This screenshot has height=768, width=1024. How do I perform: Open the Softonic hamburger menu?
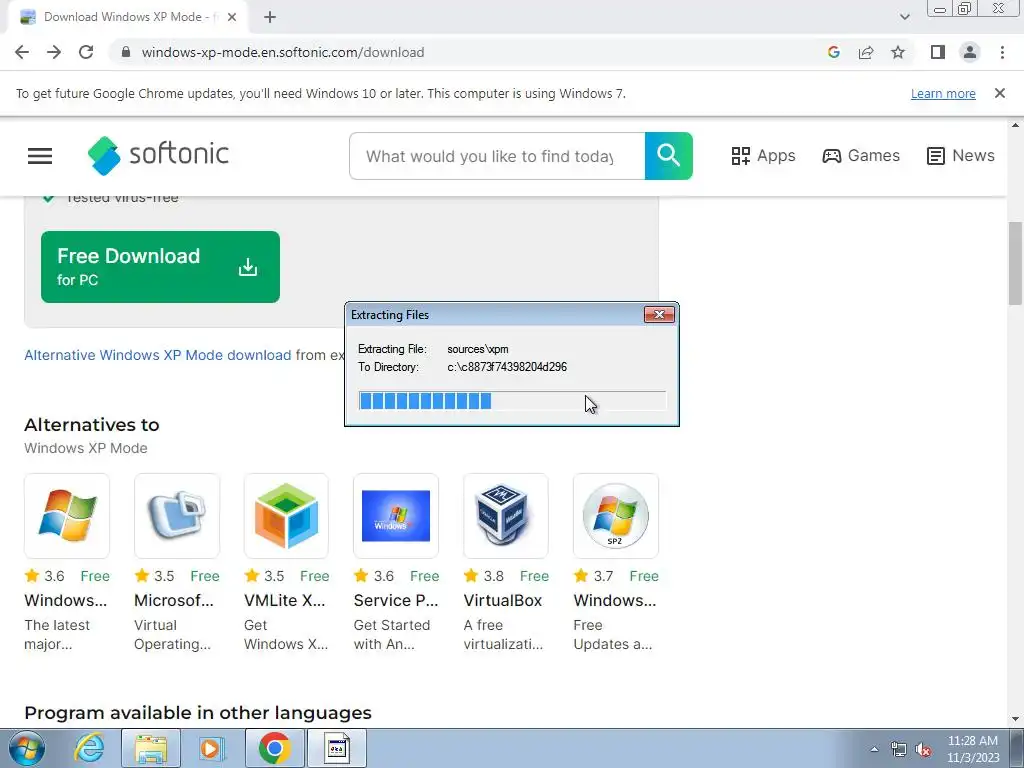[40, 155]
